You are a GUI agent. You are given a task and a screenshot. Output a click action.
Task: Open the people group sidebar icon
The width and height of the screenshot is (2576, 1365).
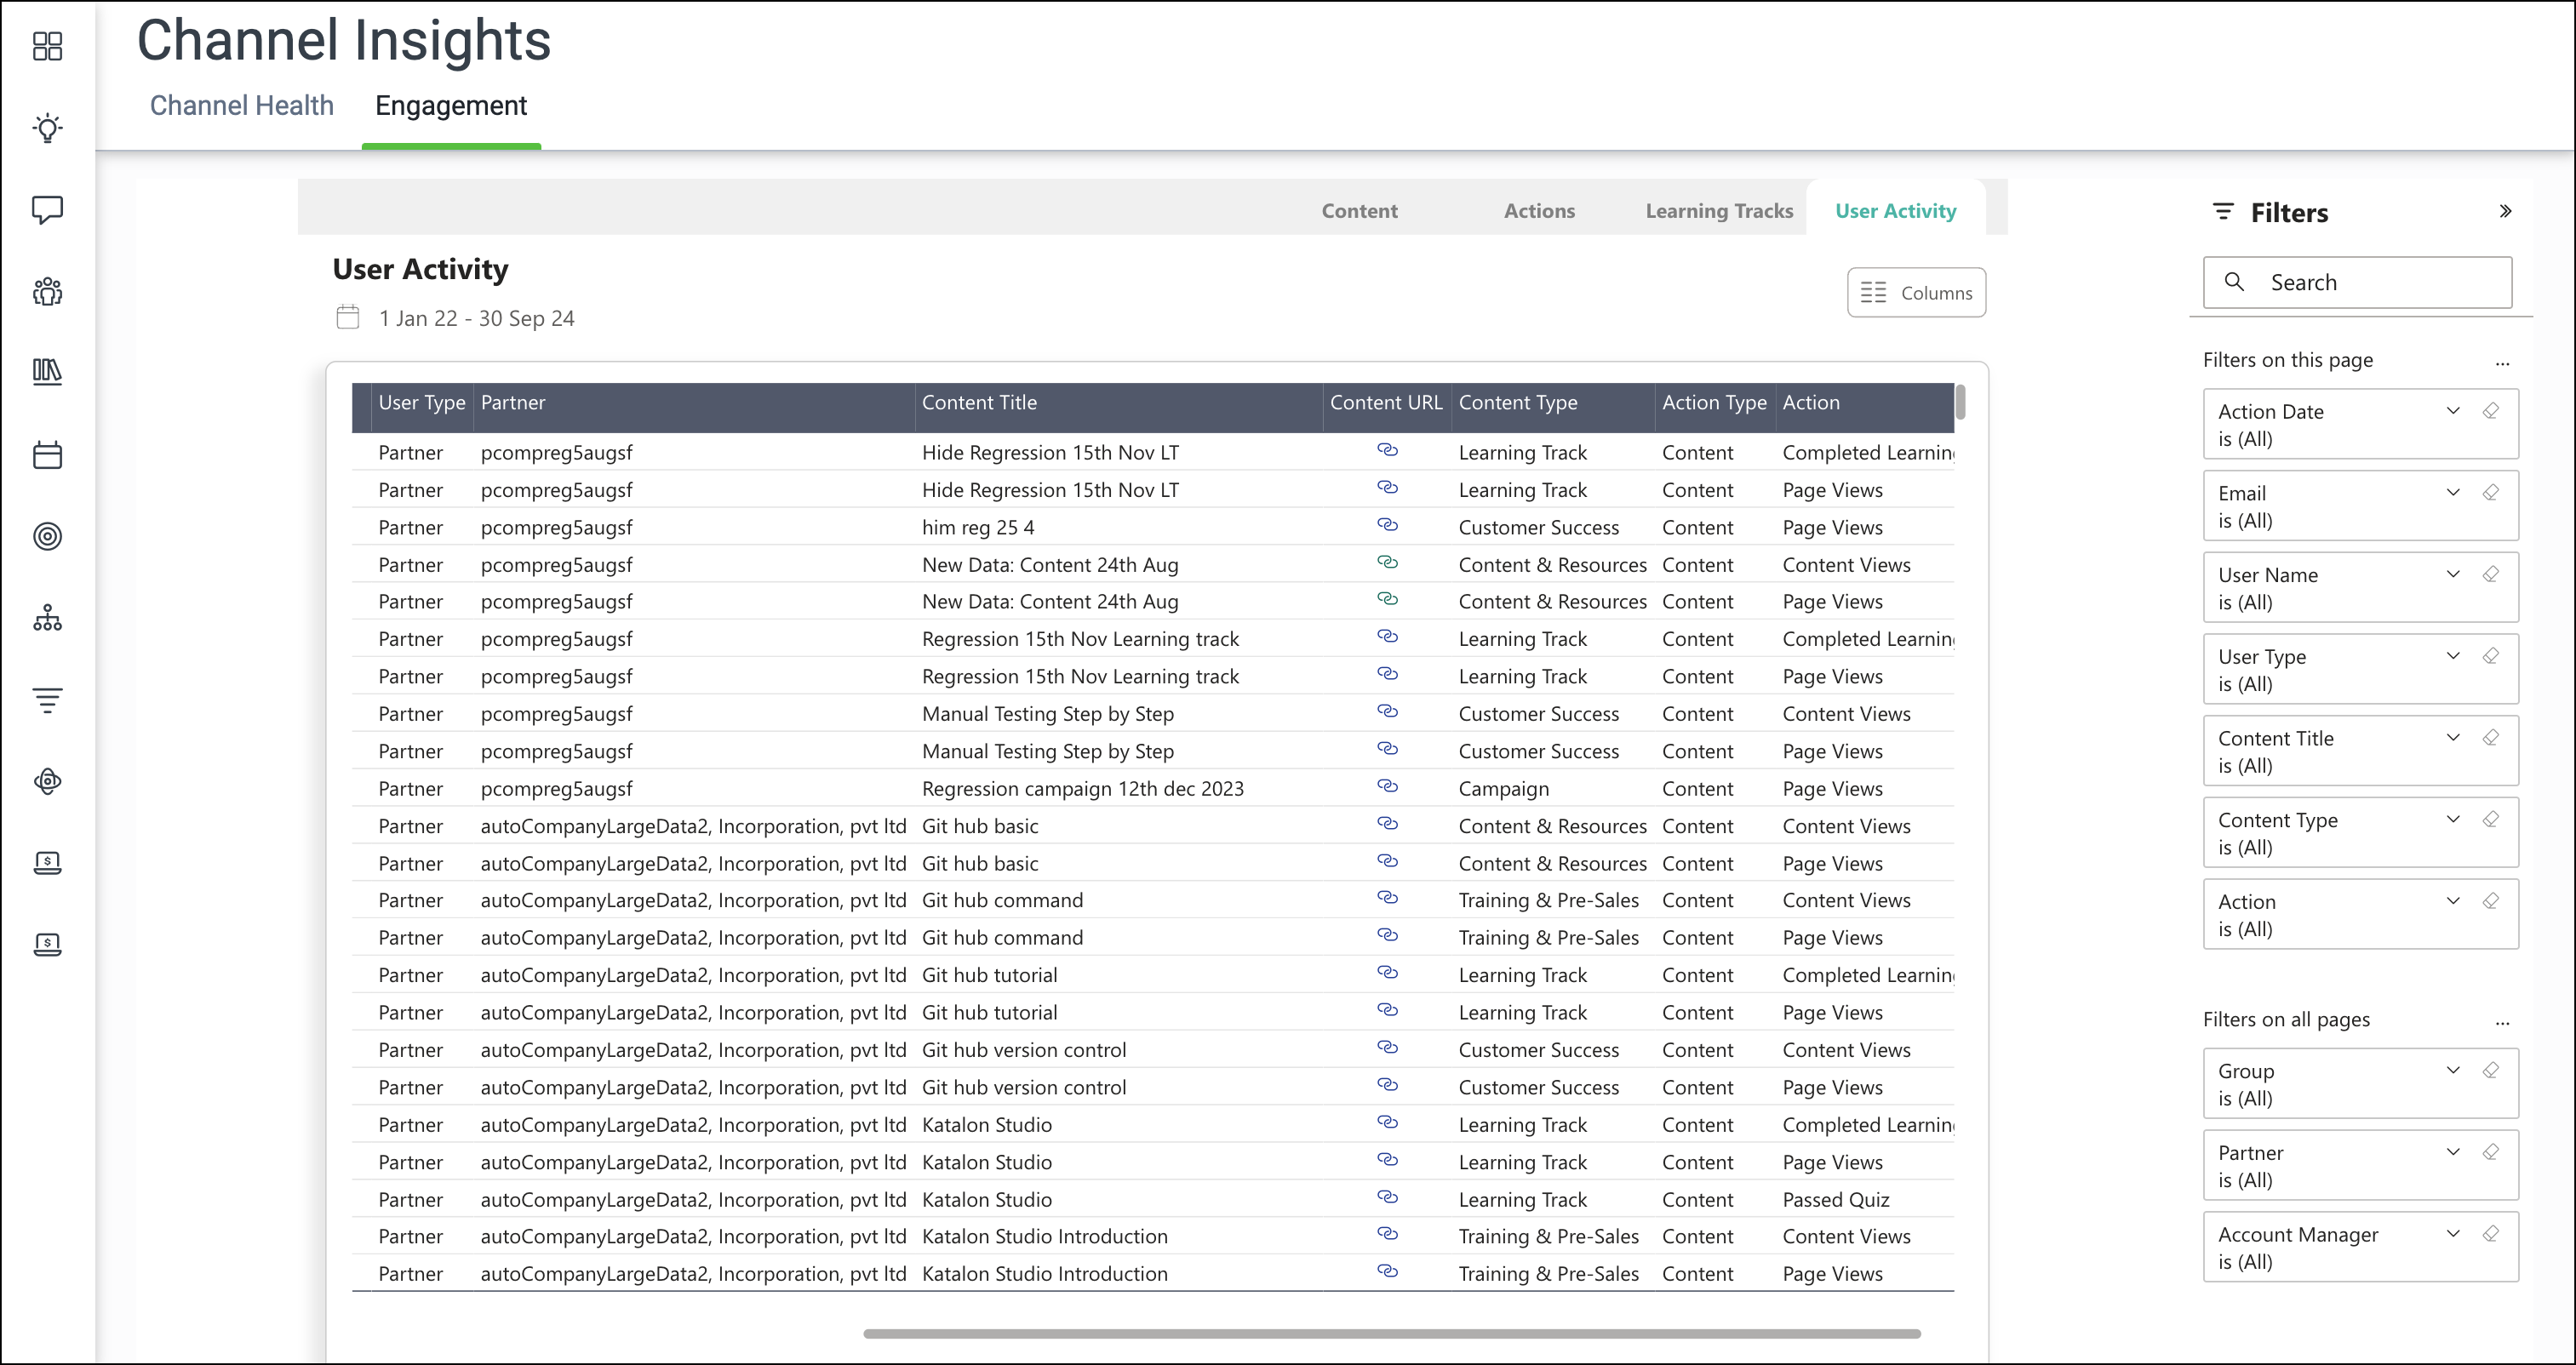pos(47,292)
